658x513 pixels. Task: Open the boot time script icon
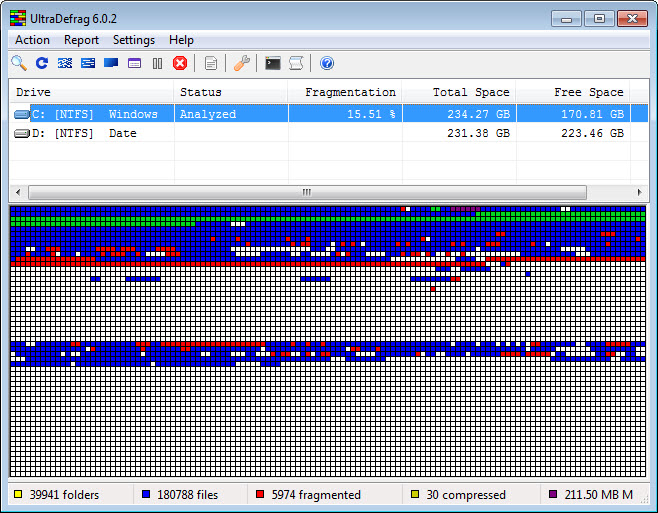(296, 63)
